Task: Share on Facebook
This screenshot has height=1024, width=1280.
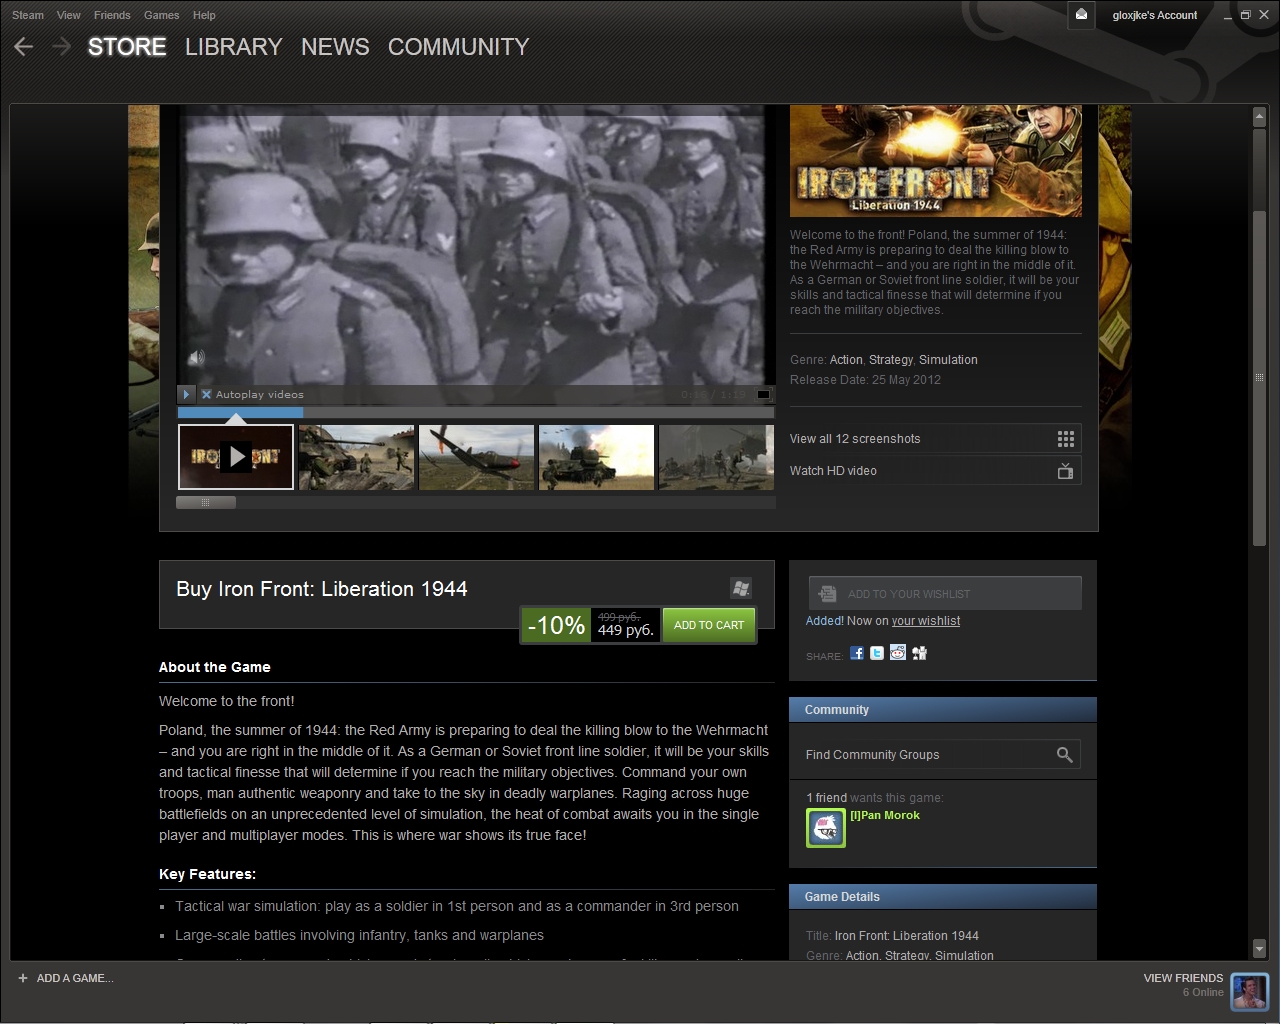Action: point(857,653)
